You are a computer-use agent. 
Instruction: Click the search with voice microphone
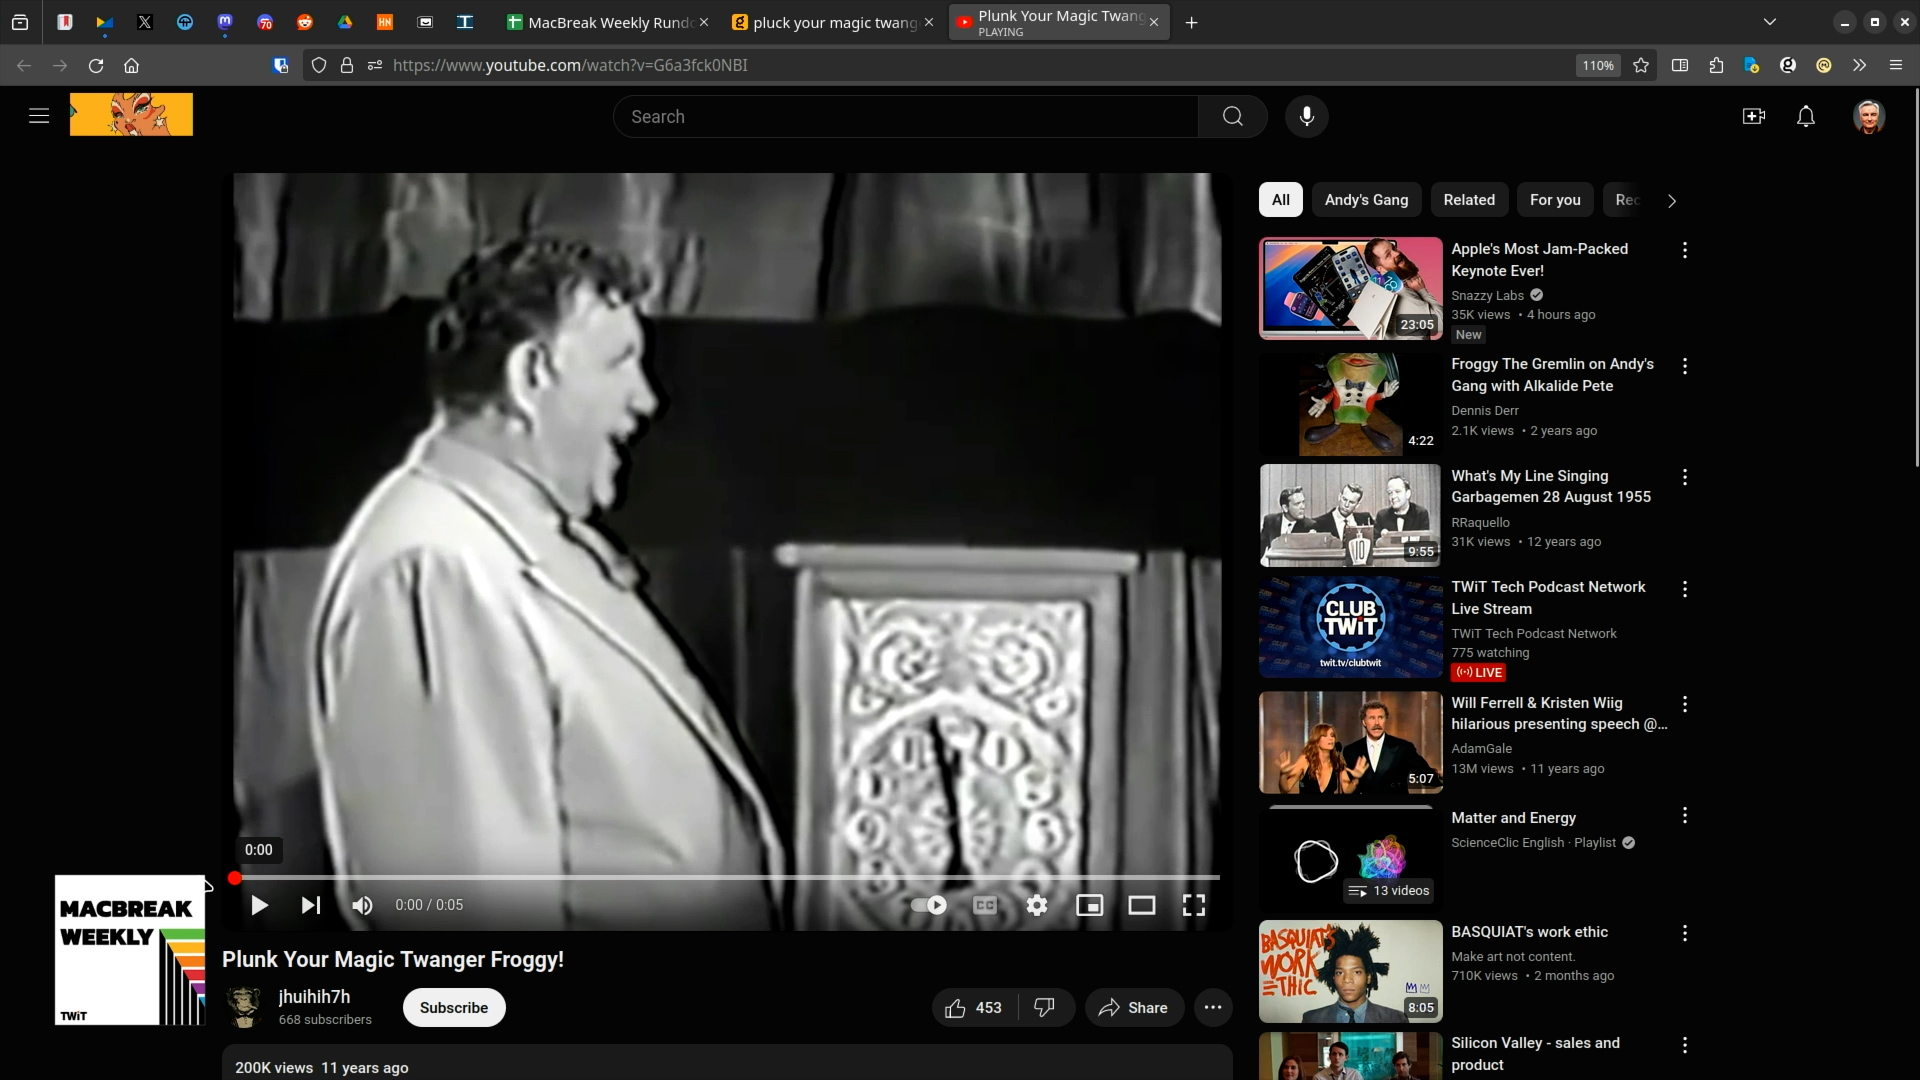tap(1306, 117)
